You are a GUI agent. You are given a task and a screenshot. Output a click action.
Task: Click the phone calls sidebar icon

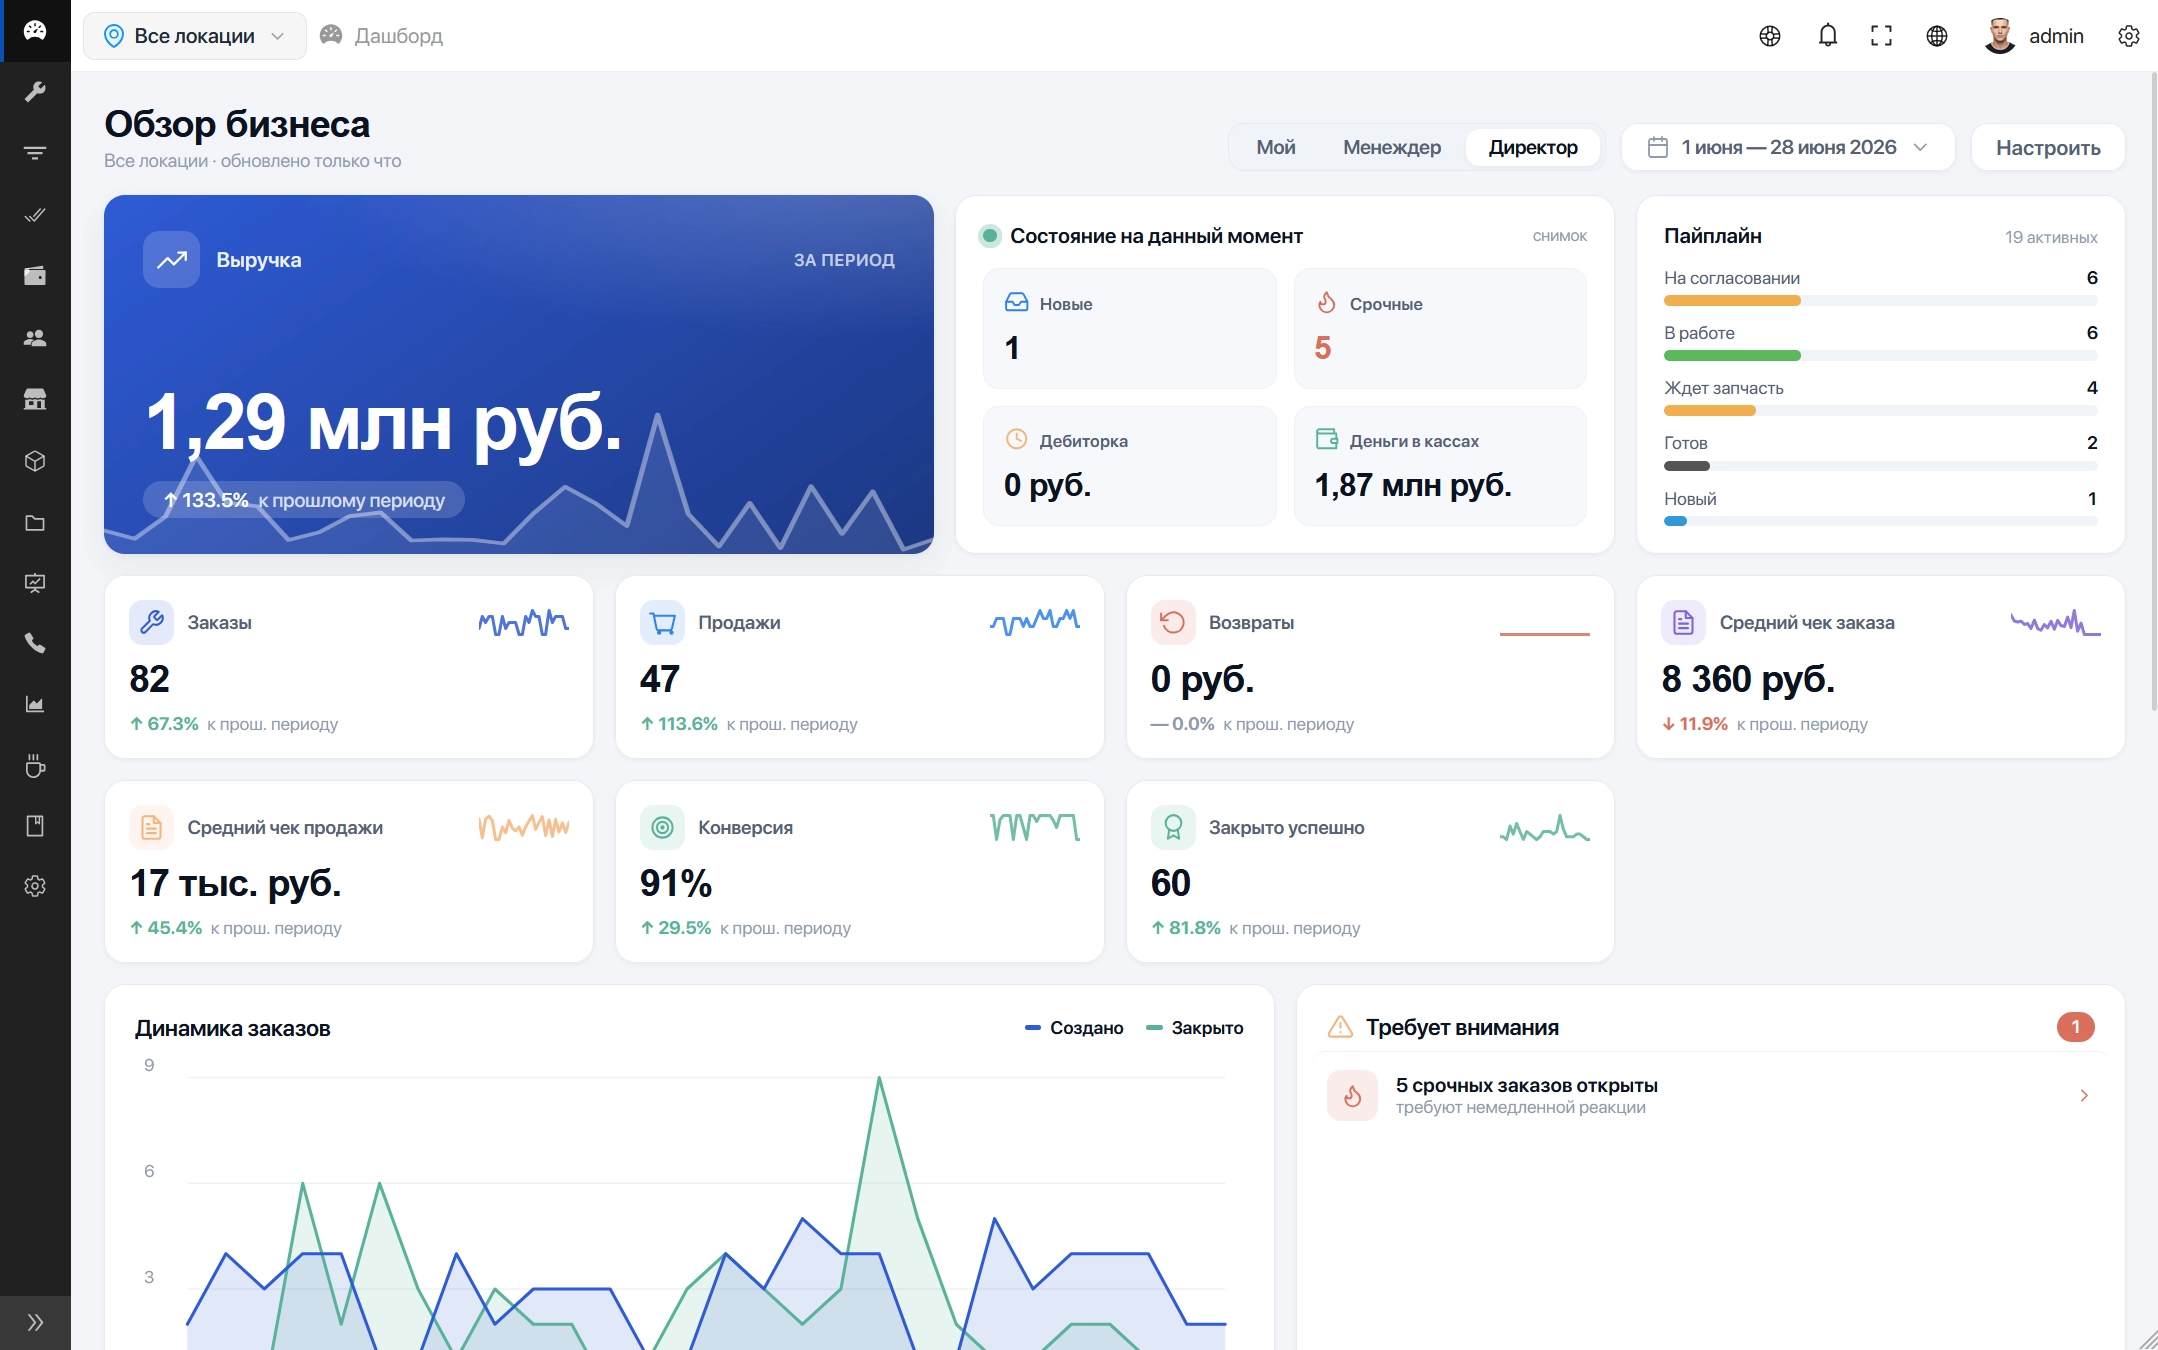pyautogui.click(x=35, y=643)
